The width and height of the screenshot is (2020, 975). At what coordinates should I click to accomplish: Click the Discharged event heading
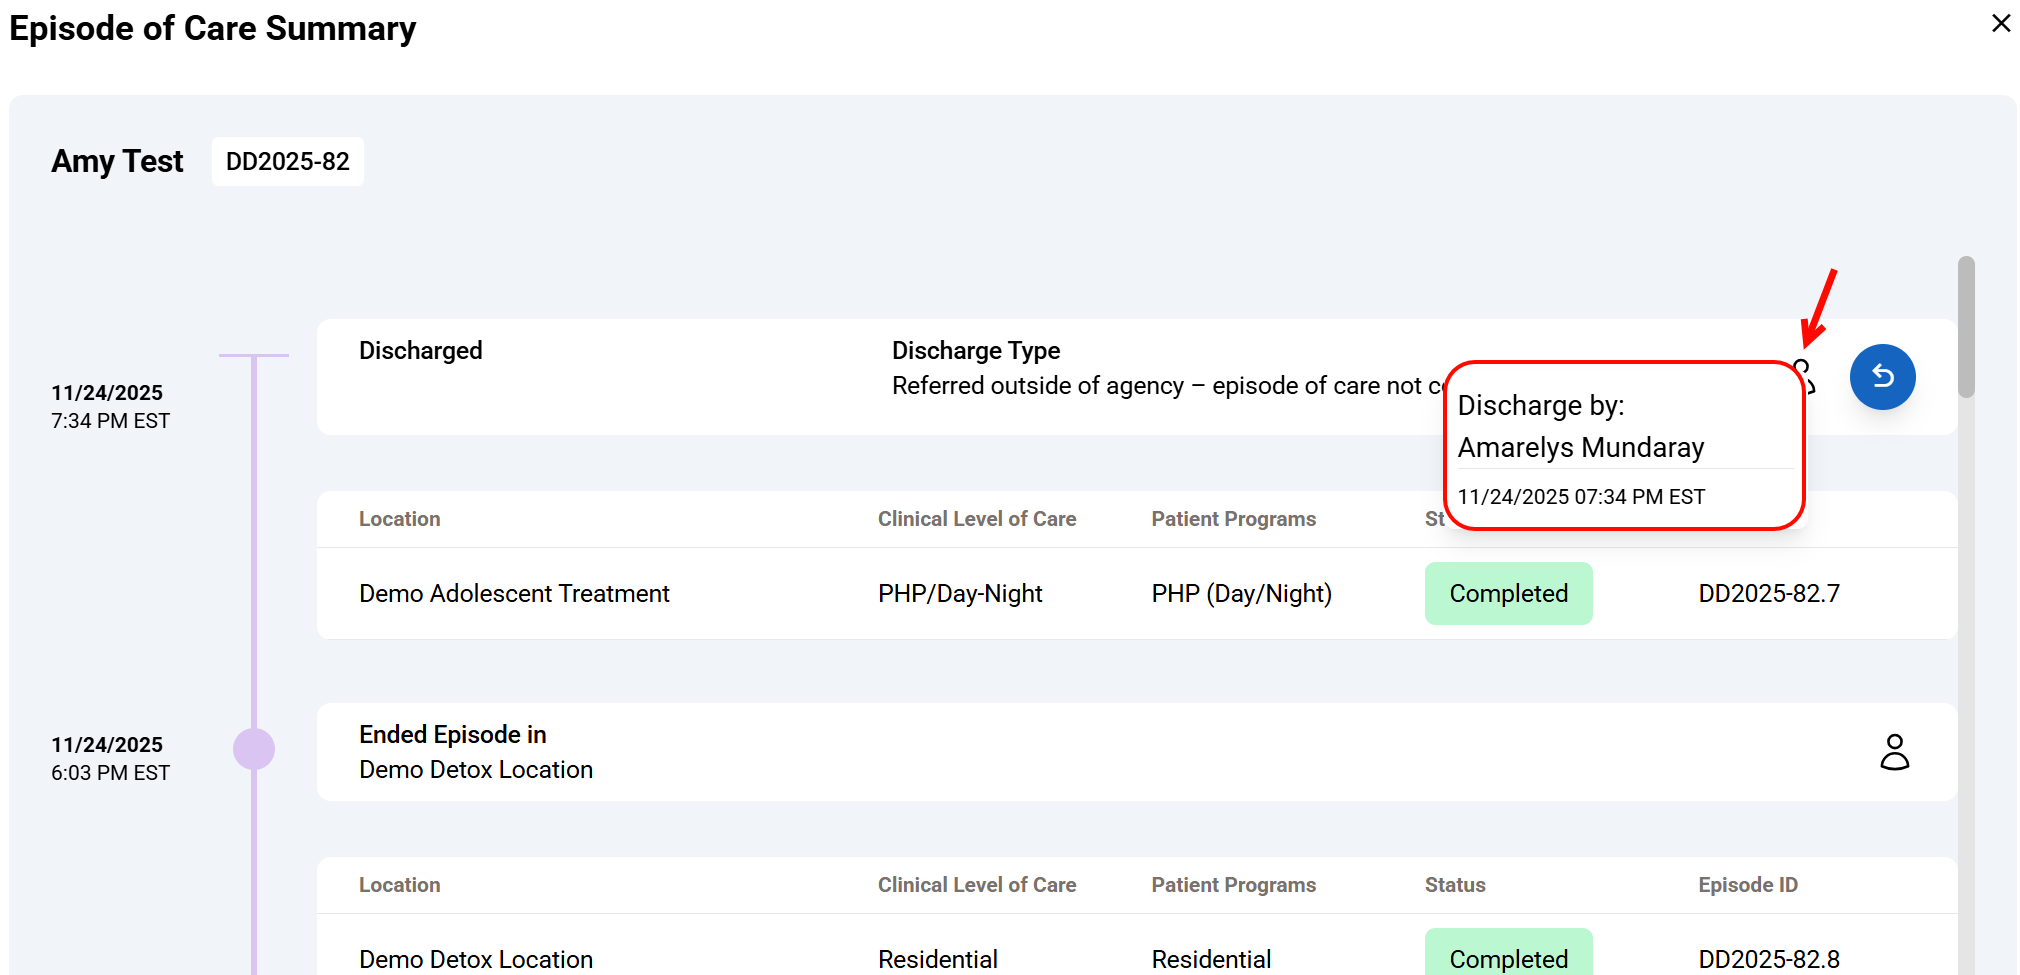(x=420, y=351)
